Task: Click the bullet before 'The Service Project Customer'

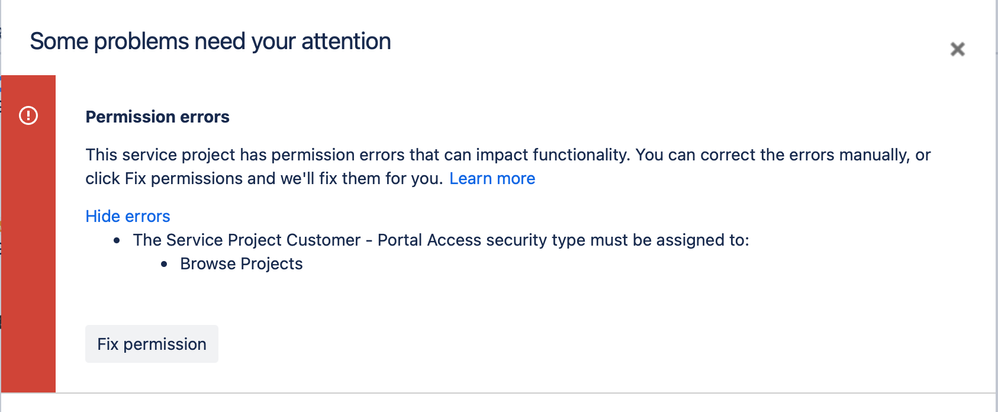Action: 116,241
